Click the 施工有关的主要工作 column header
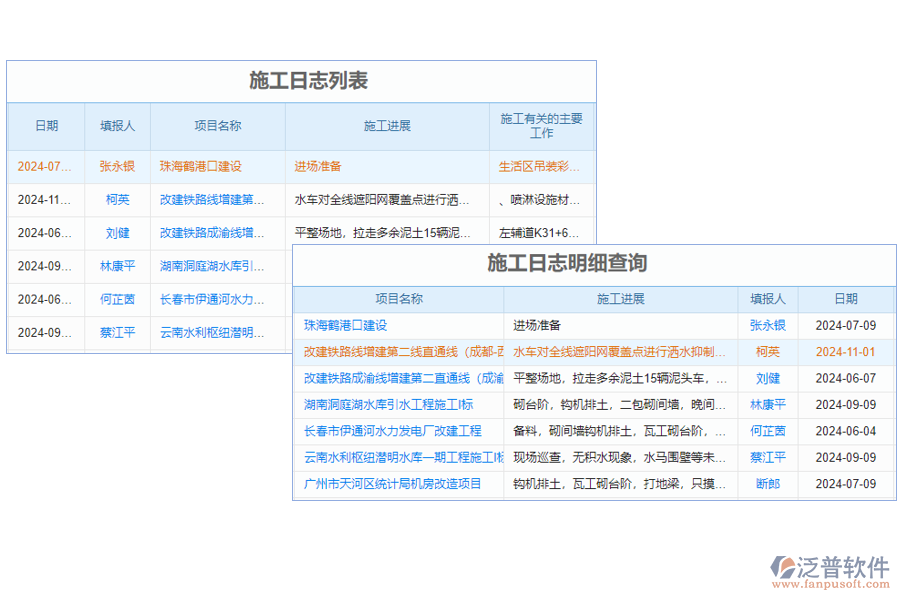The height and width of the screenshot is (600, 900). (543, 126)
